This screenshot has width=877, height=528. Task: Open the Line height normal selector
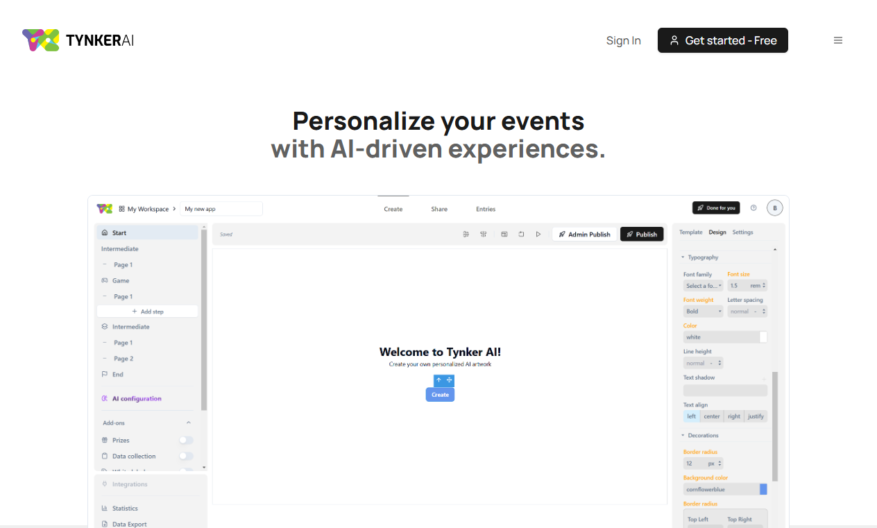(703, 363)
